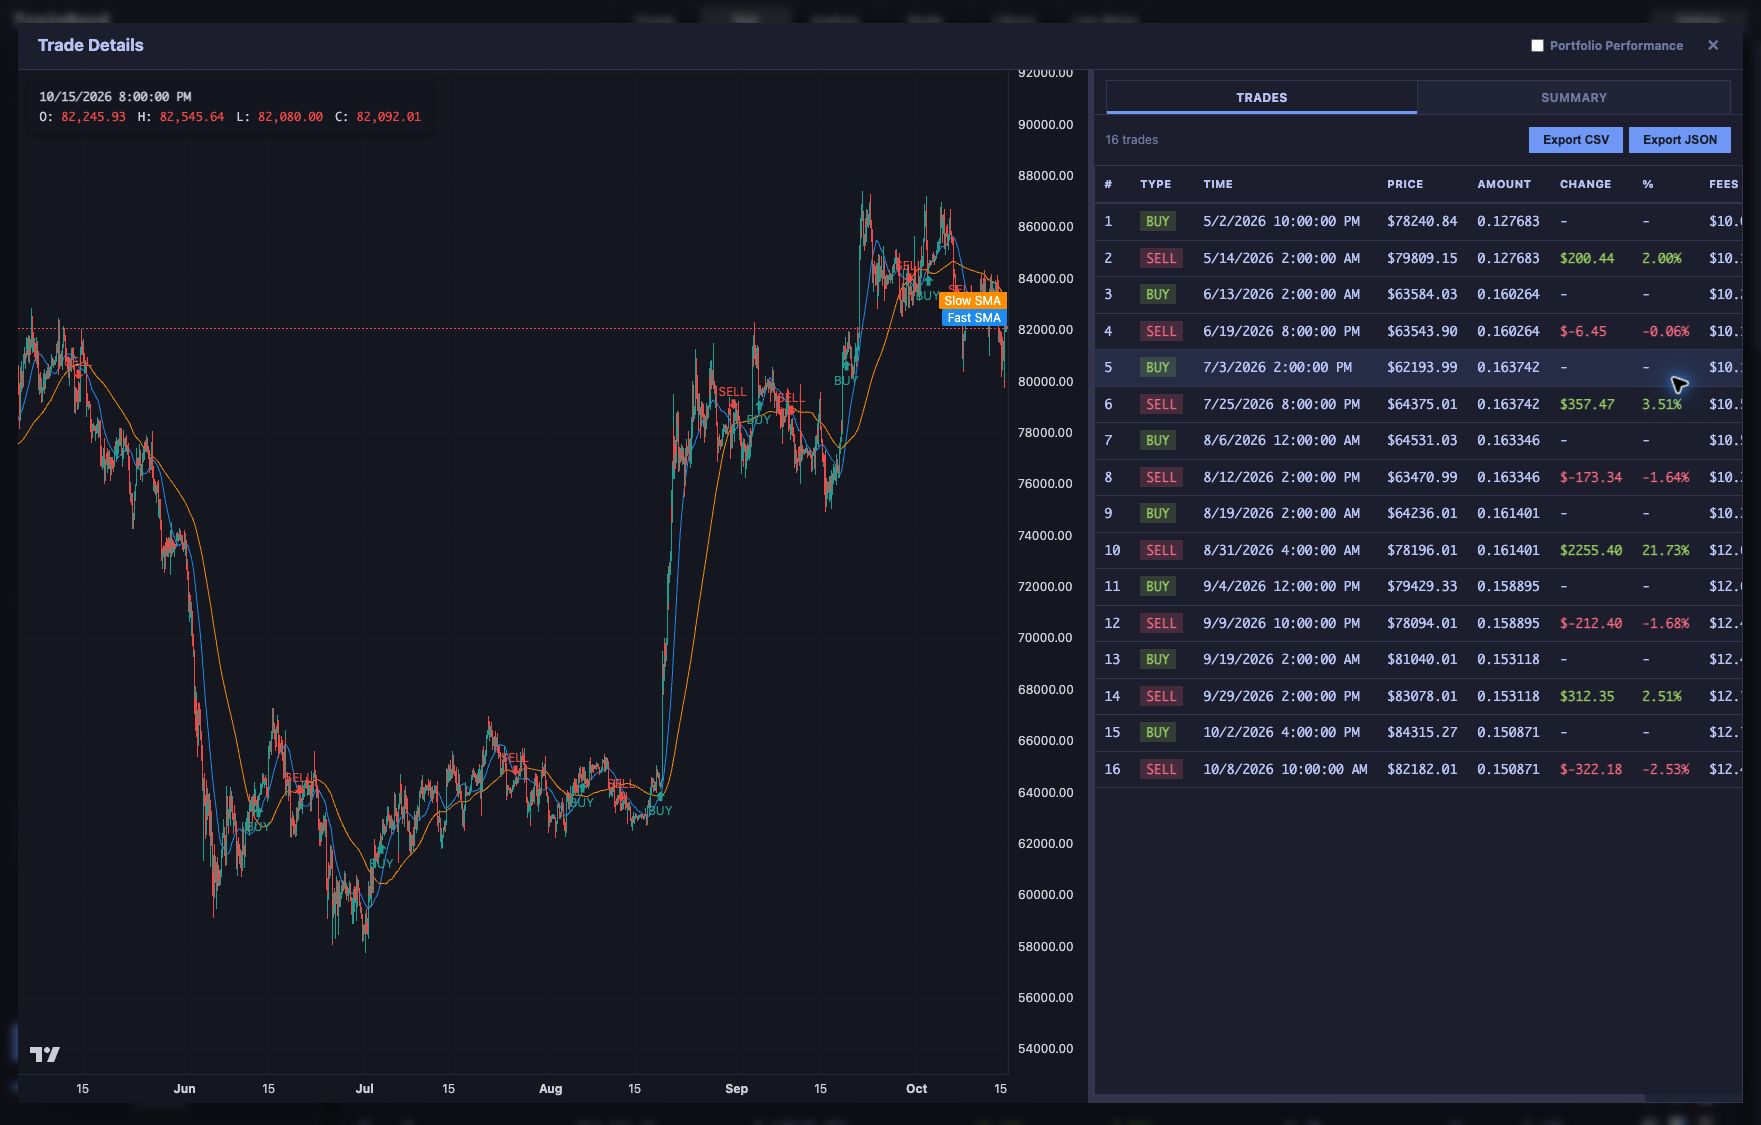
Task: Click price $64236.01 in row 9
Action: (x=1421, y=513)
